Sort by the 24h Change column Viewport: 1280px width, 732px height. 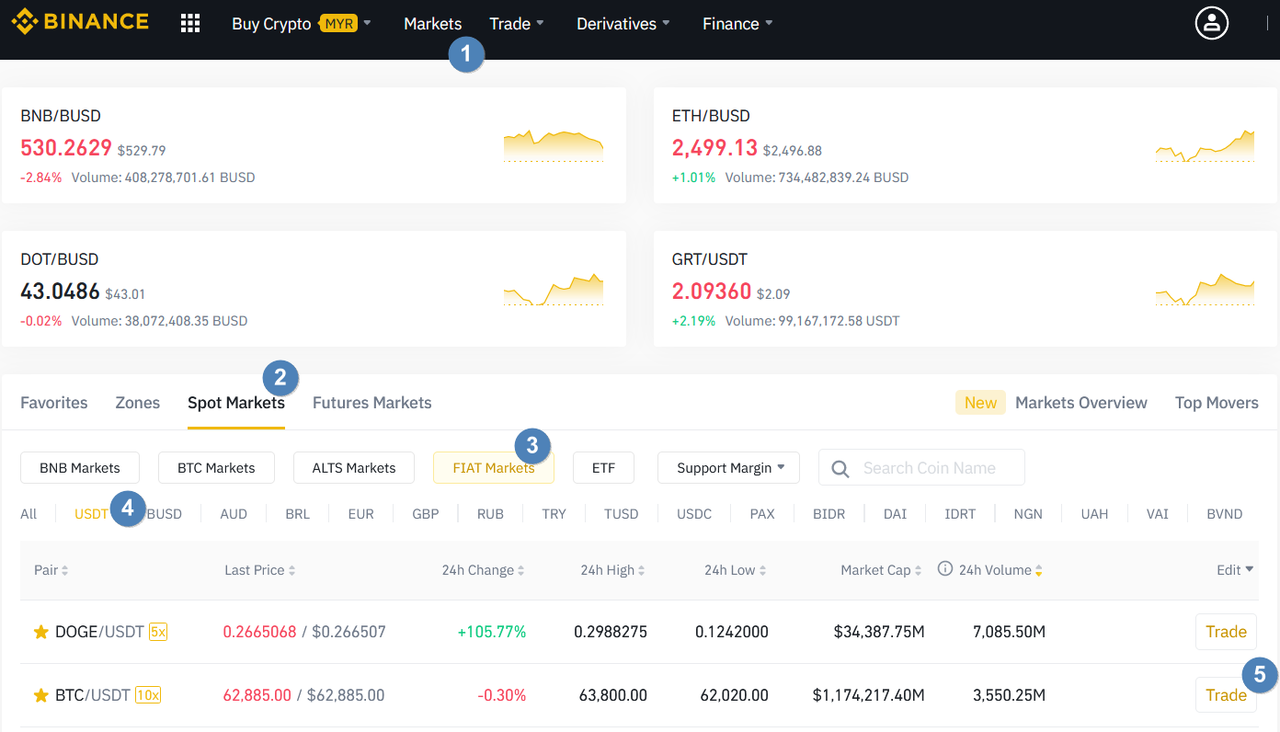click(x=483, y=570)
